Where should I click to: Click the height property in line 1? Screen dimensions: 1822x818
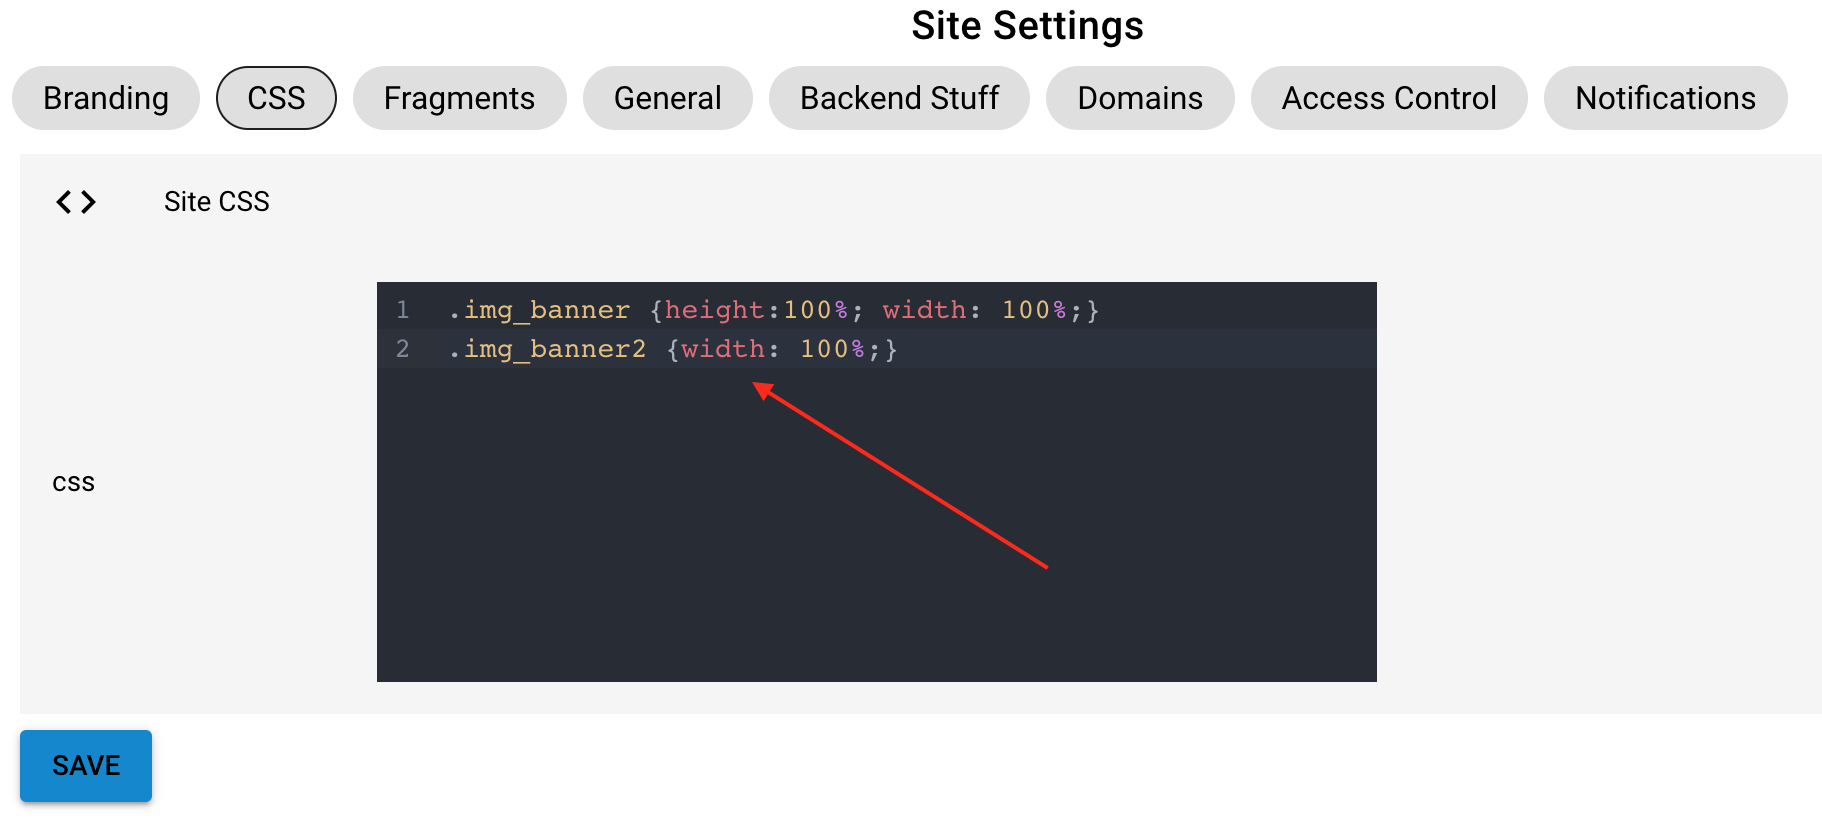click(x=714, y=310)
